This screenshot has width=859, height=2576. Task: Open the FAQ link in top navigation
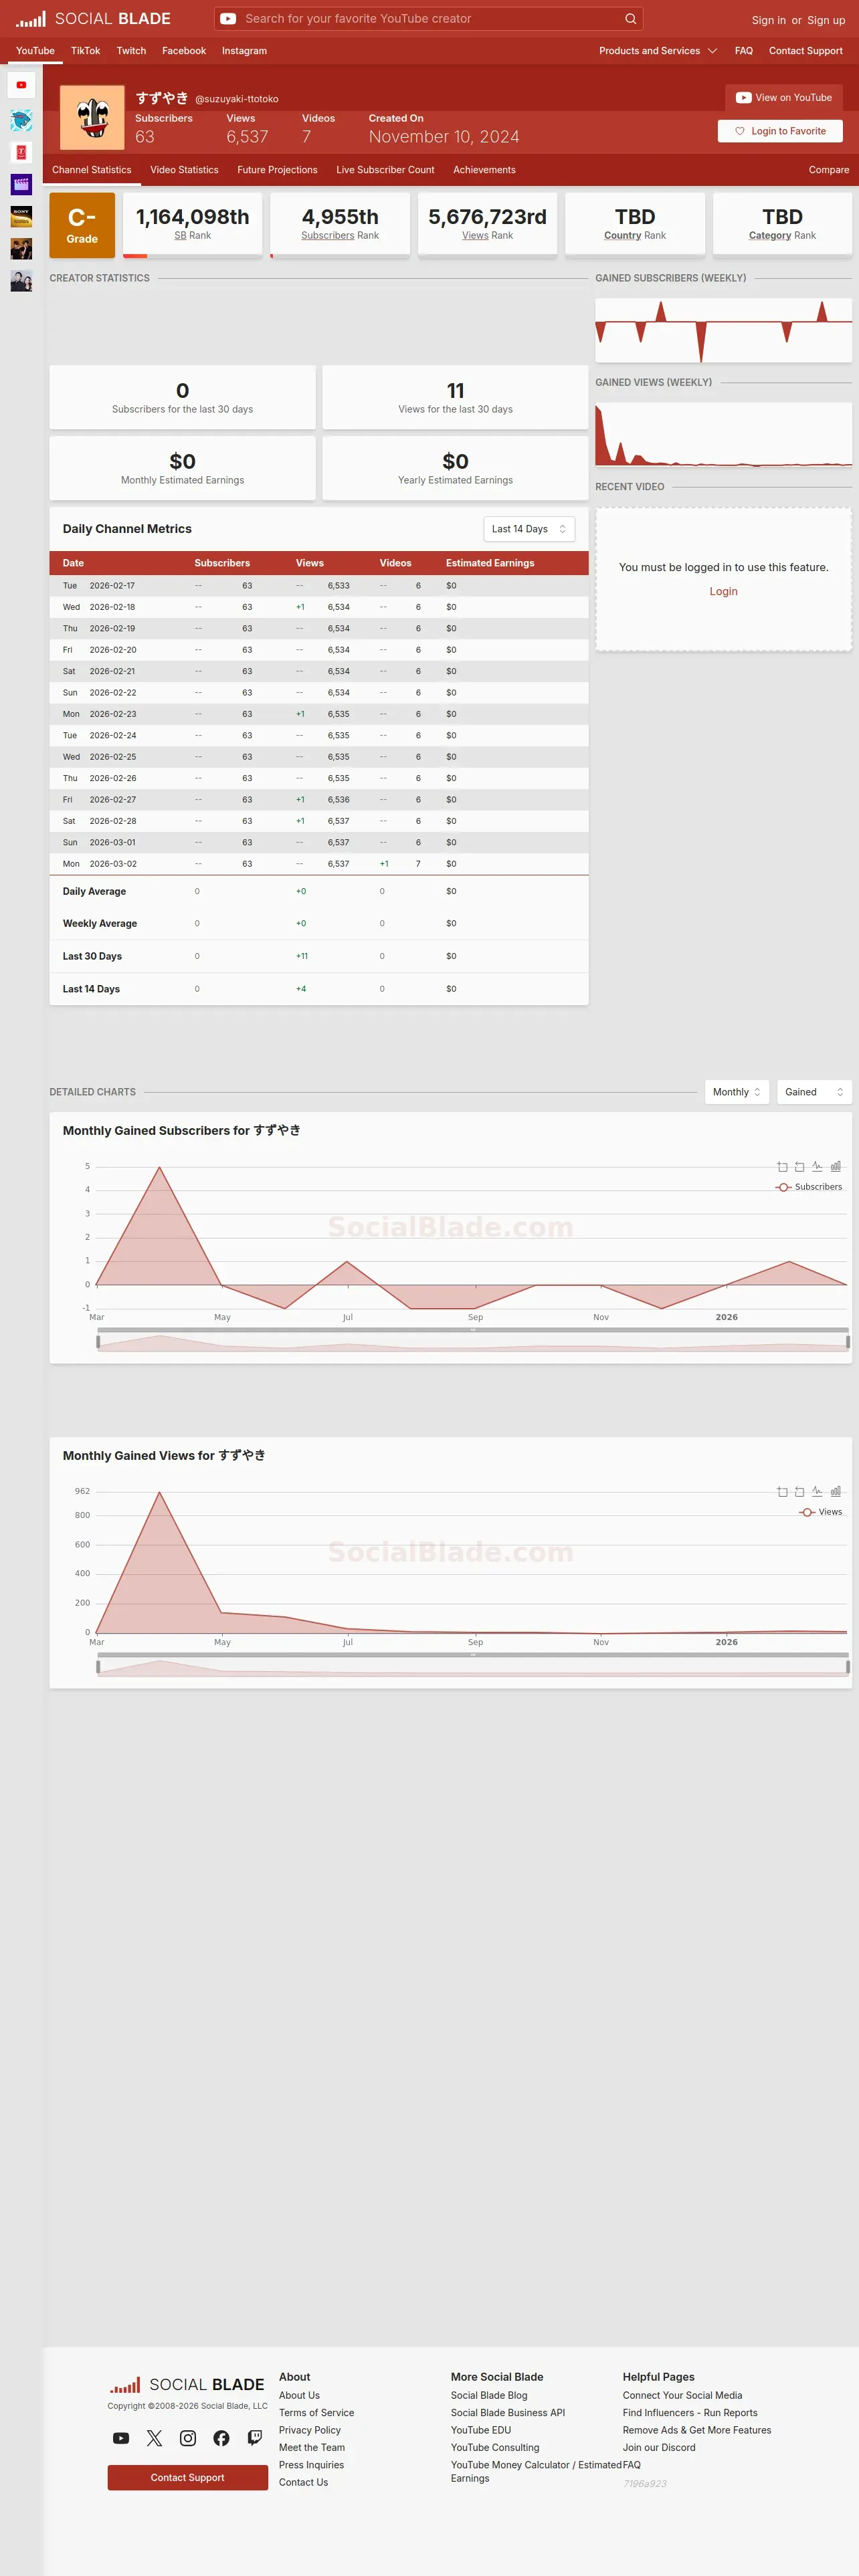743,51
